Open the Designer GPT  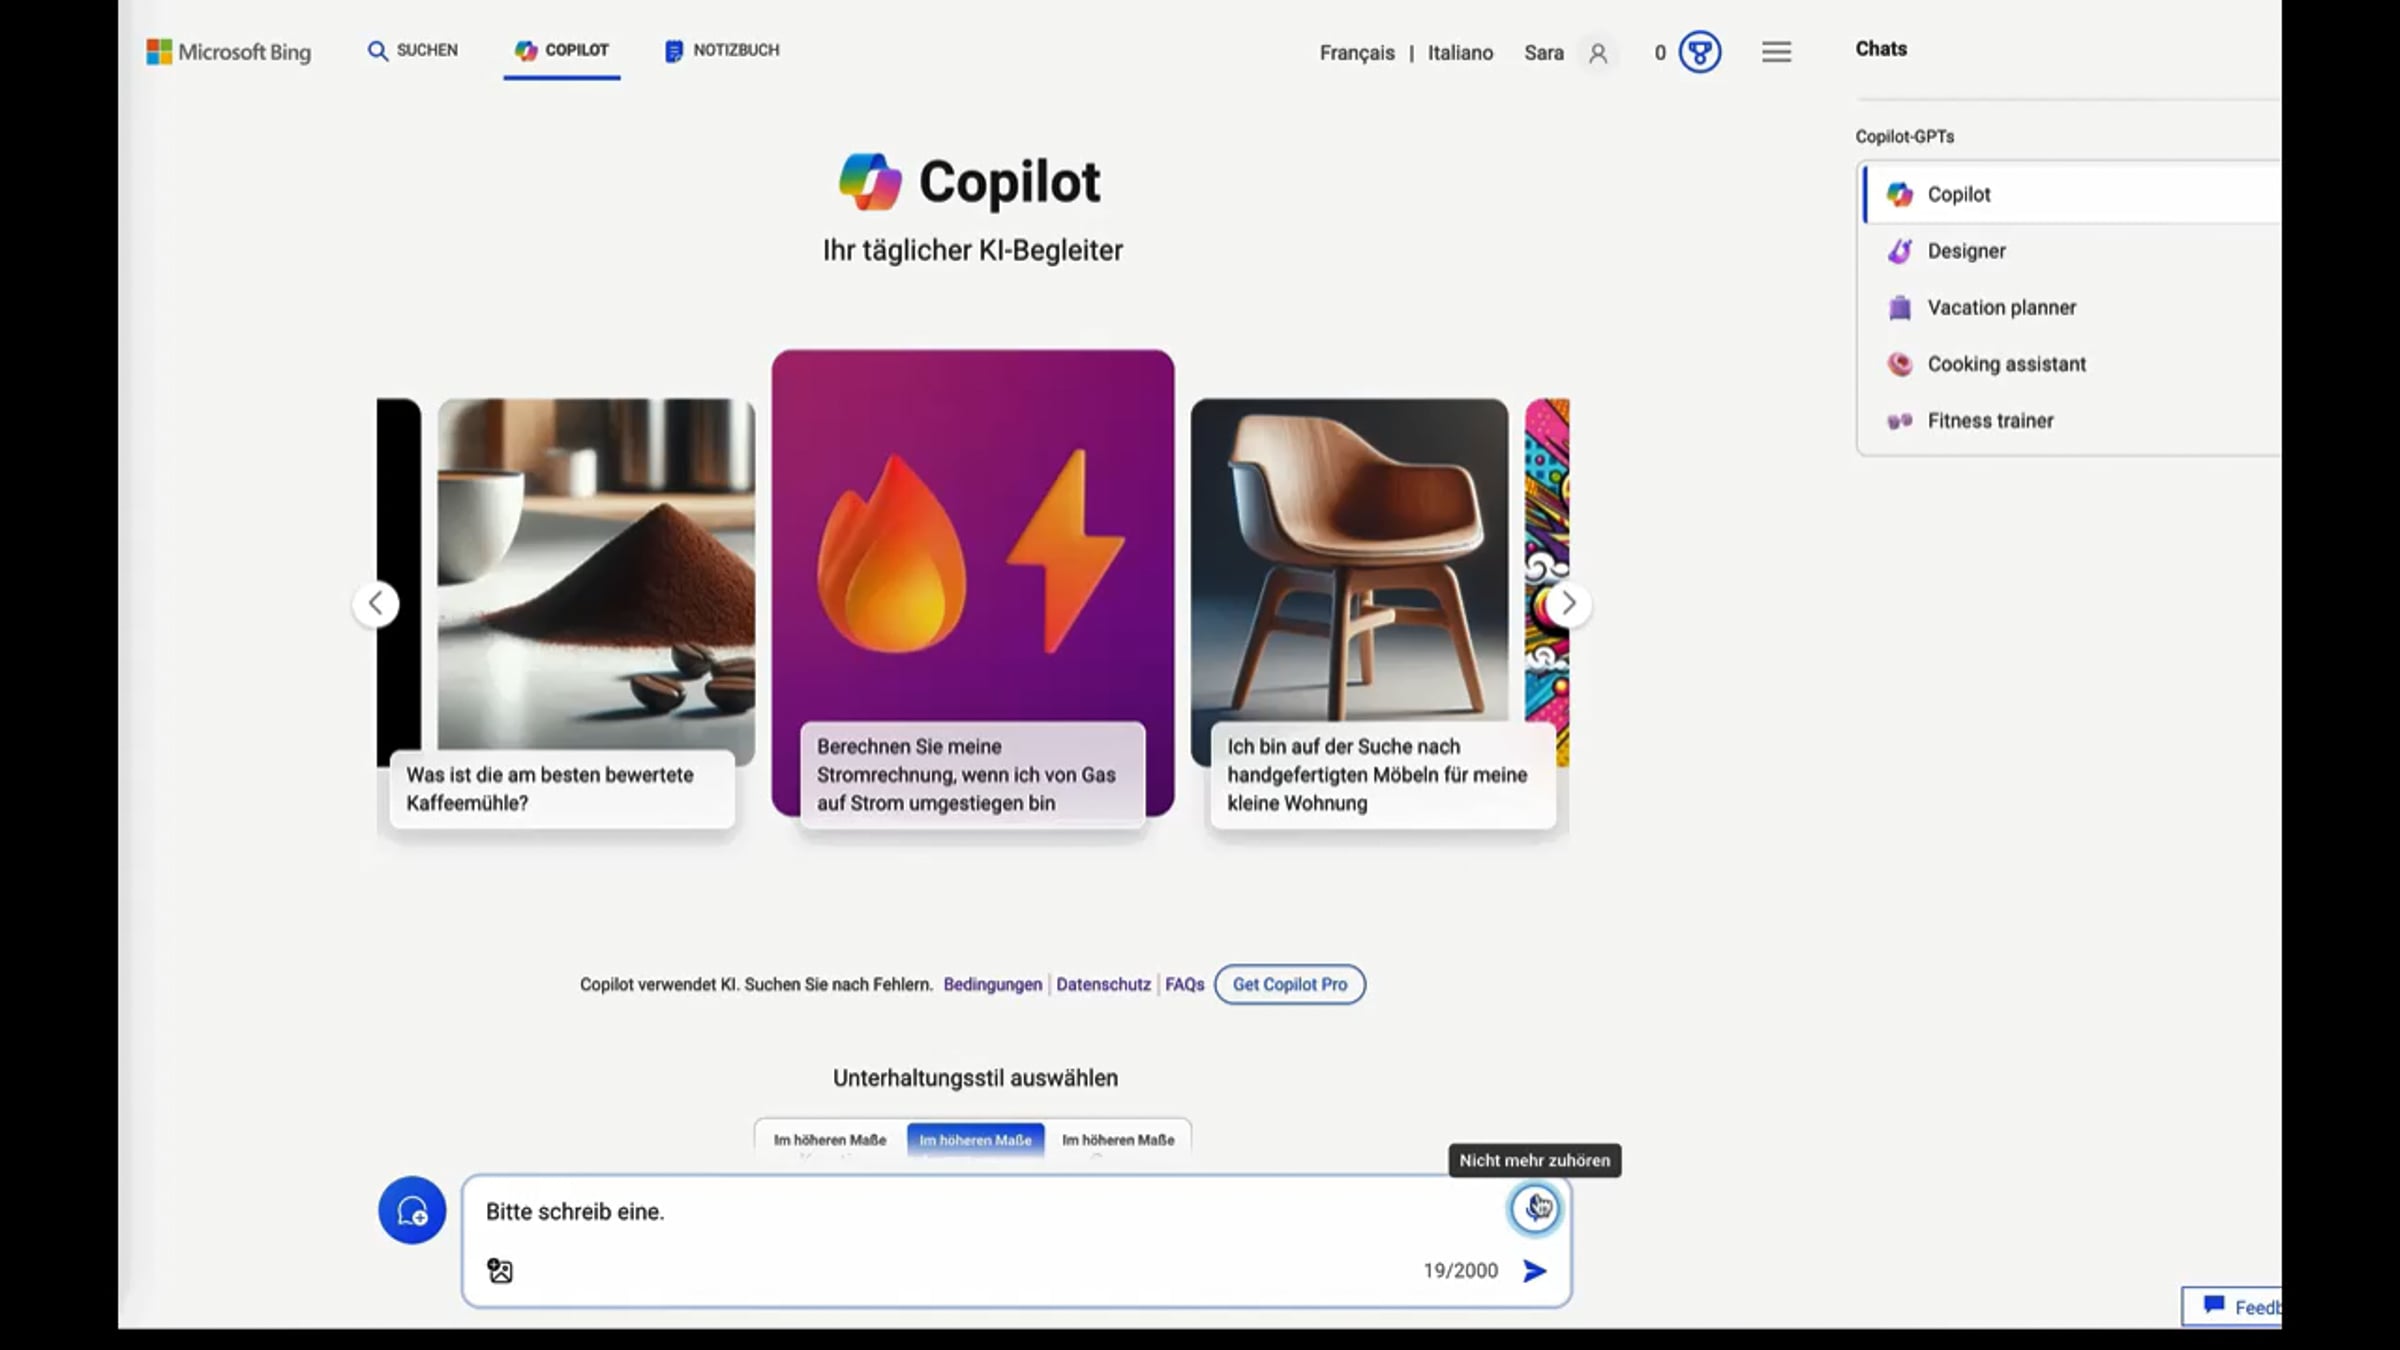tap(2072, 251)
